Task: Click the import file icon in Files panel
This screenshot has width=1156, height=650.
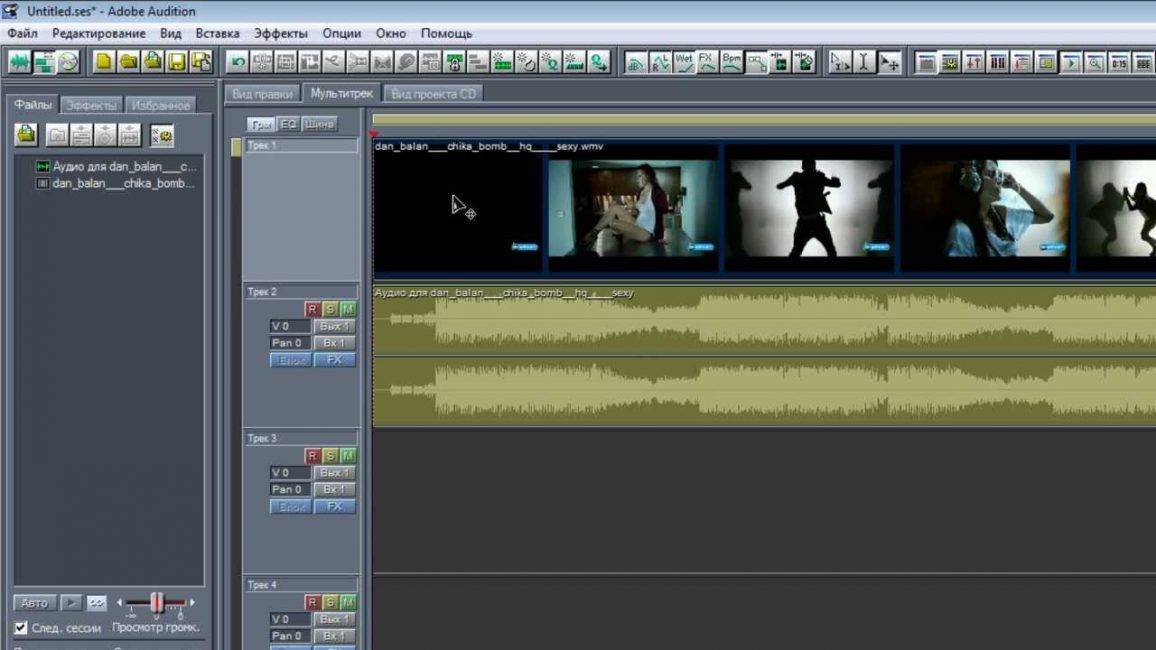Action: pyautogui.click(x=26, y=134)
